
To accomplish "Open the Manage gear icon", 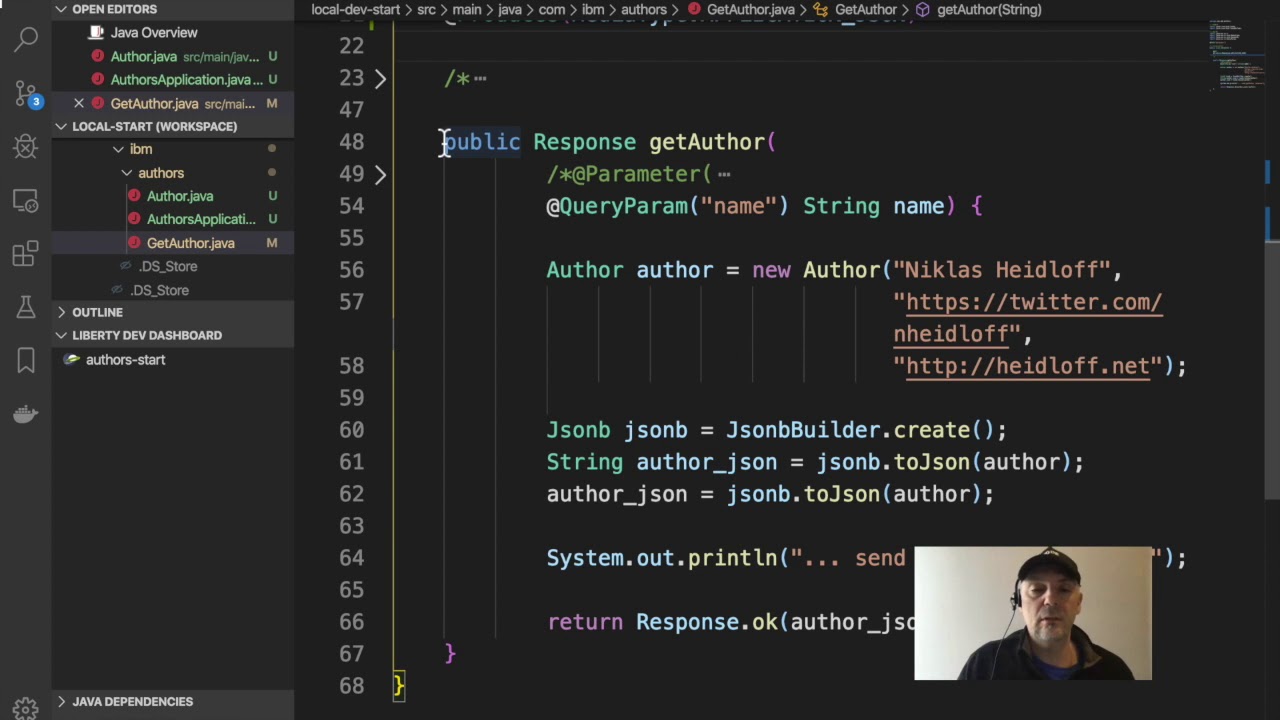I will (26, 707).
